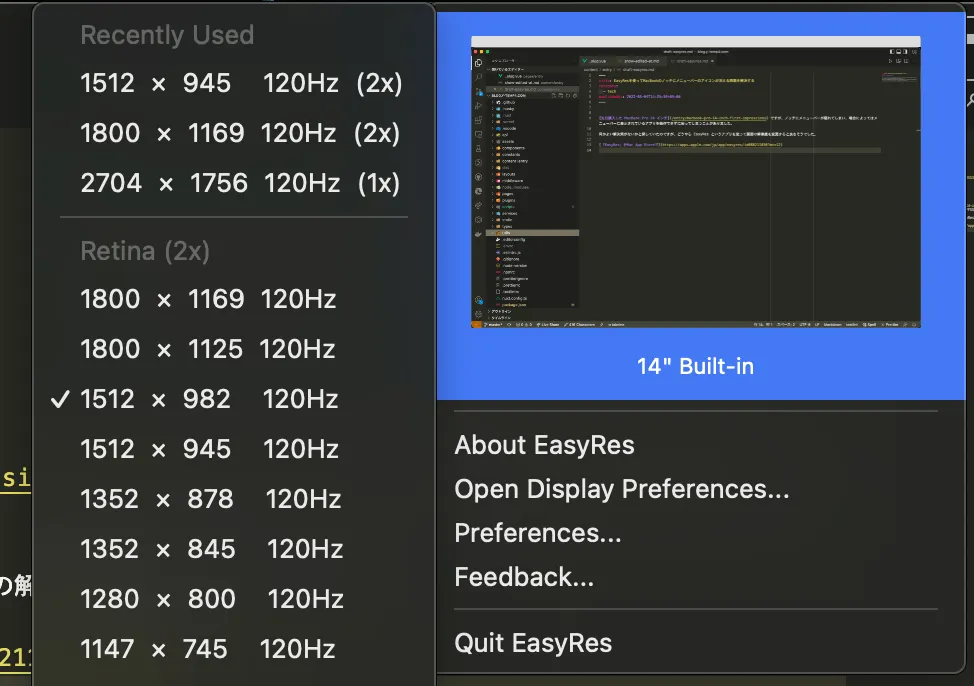Quit EasyRes from the menu
This screenshot has width=974, height=686.
point(533,643)
